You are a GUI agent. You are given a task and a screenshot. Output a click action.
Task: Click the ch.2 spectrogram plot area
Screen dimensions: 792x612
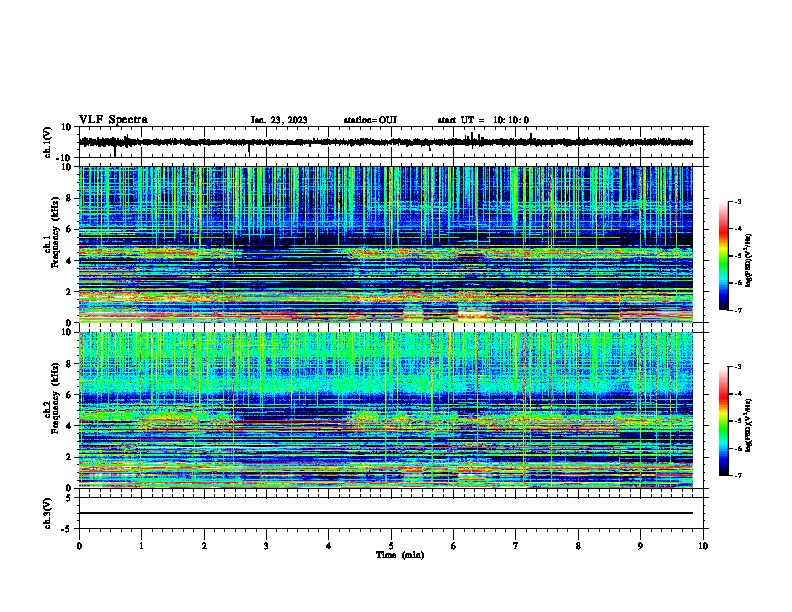[386, 410]
